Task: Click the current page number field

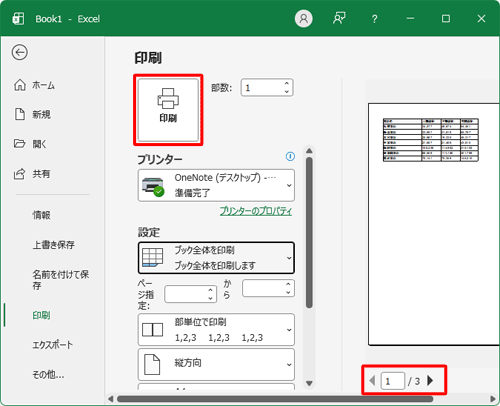Action: 393,381
